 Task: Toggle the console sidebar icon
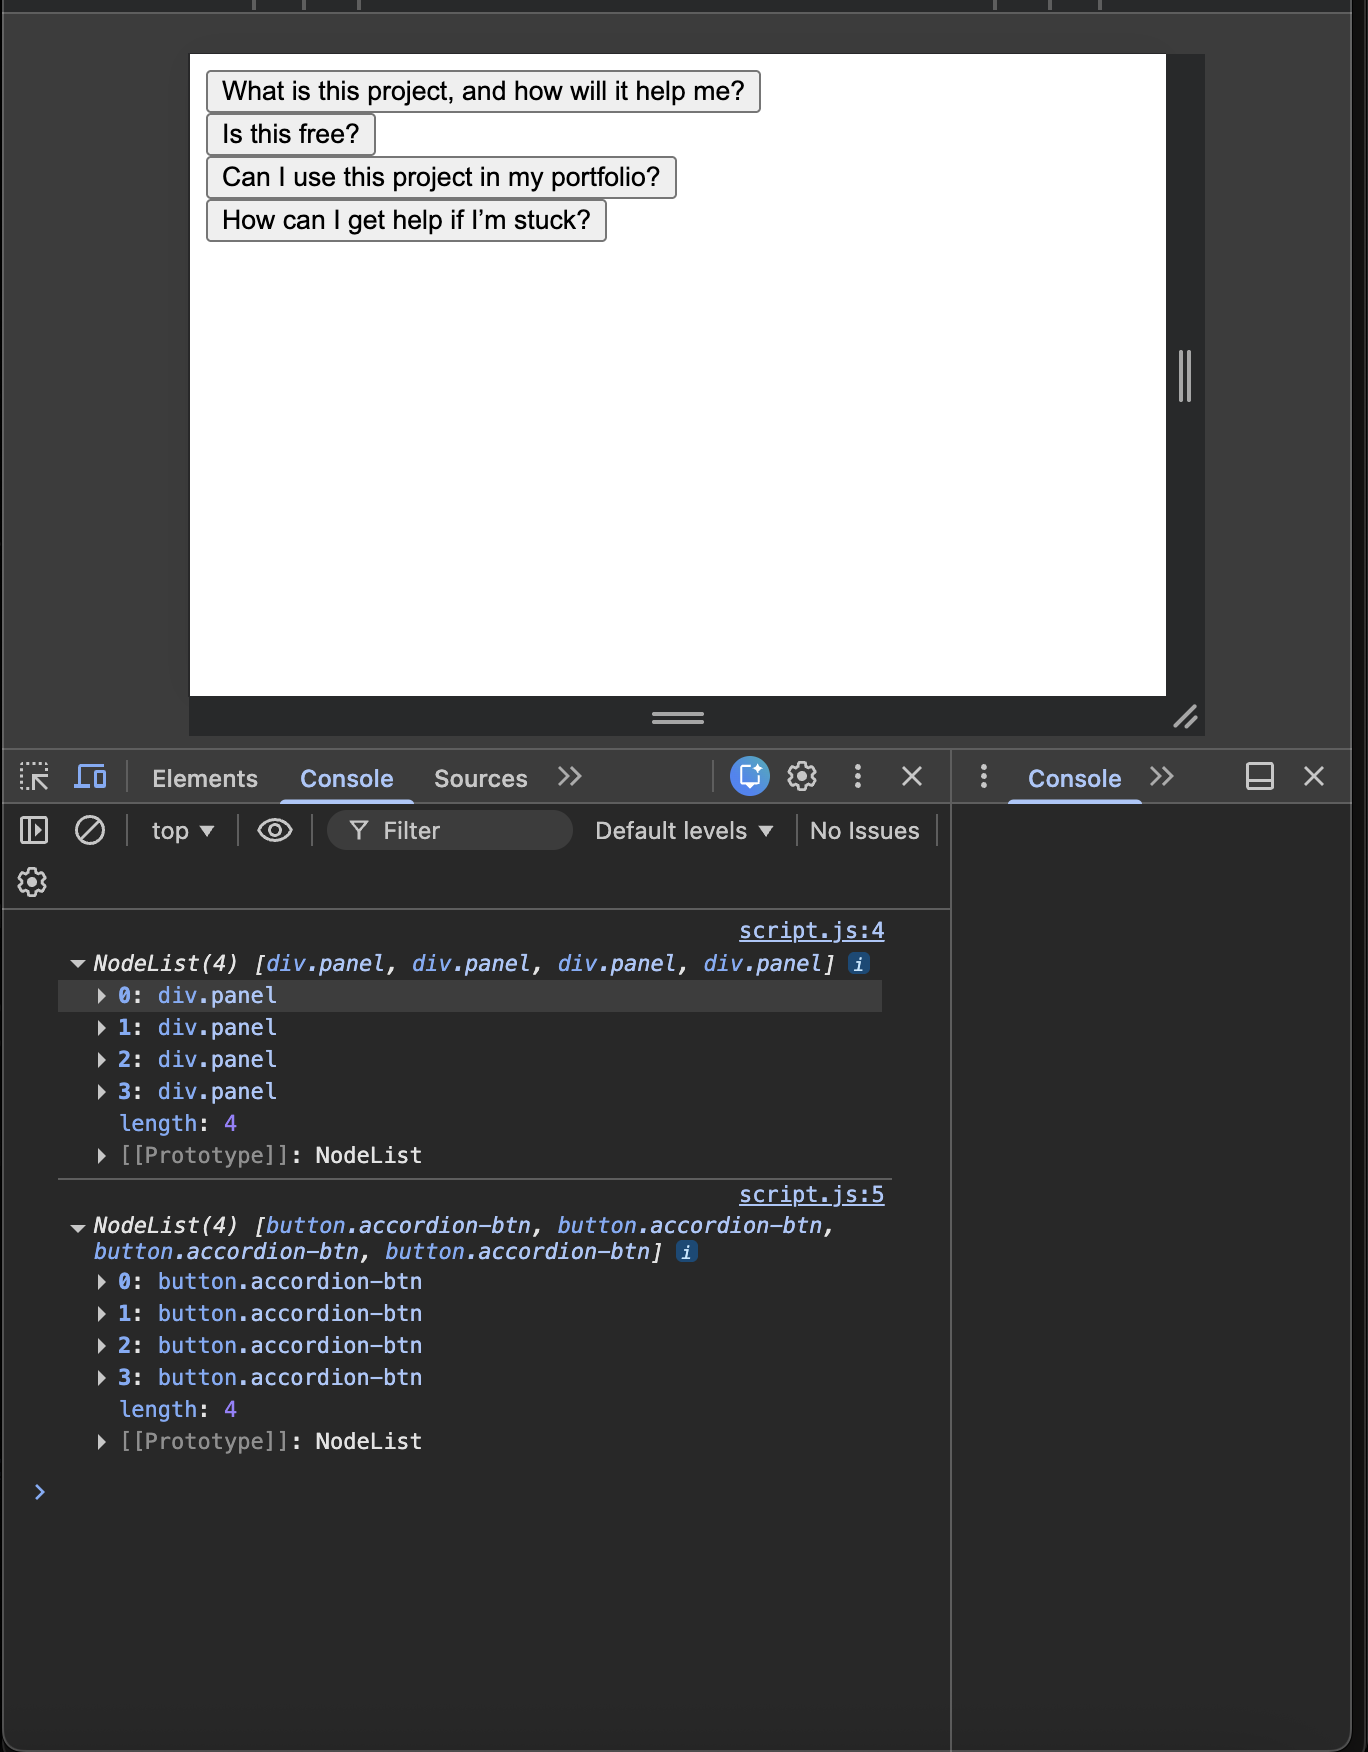34,830
